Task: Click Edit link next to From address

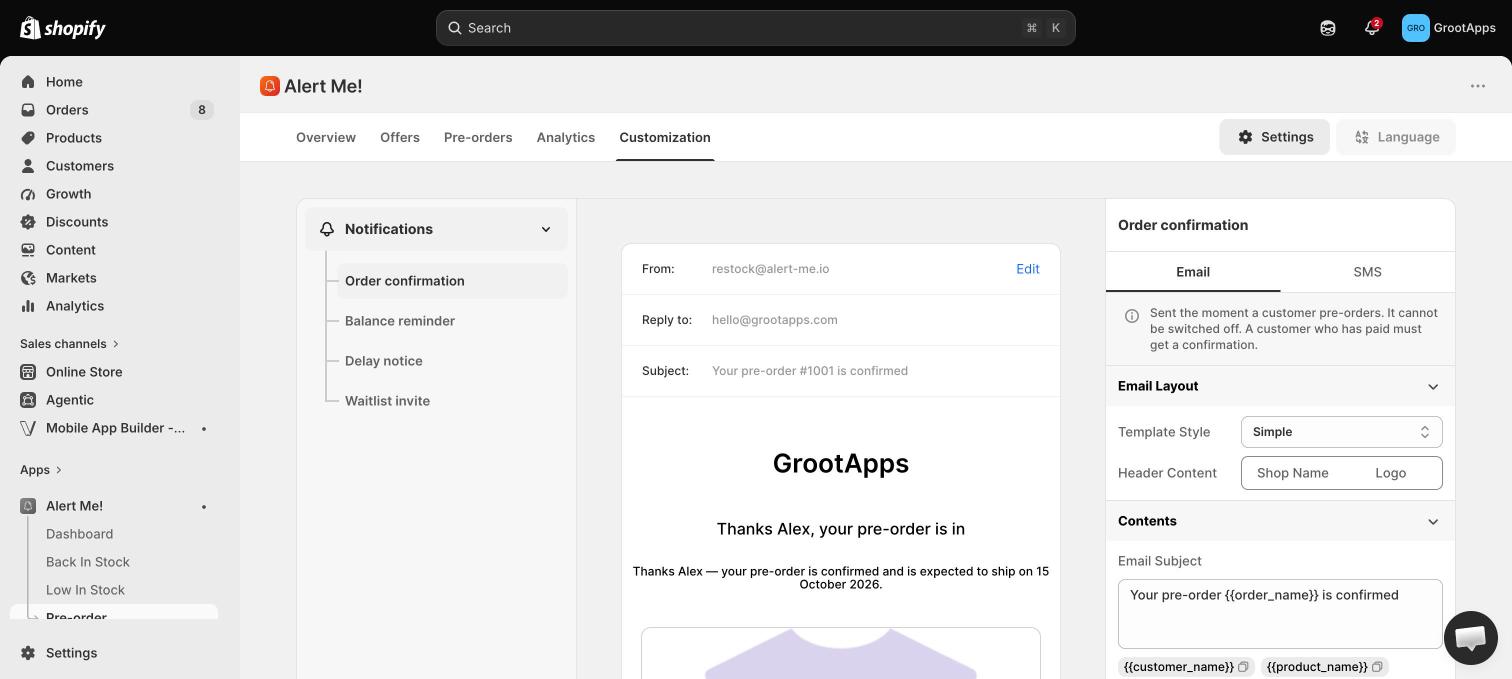Action: point(1028,269)
